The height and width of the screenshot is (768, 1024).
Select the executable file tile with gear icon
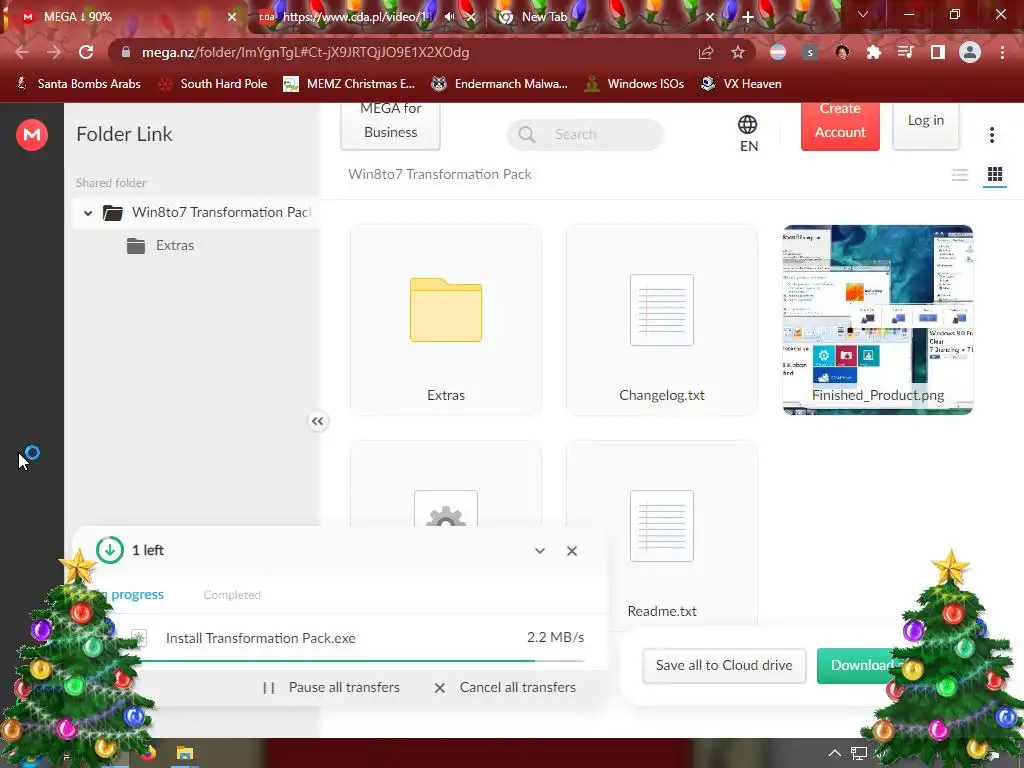pos(446,483)
